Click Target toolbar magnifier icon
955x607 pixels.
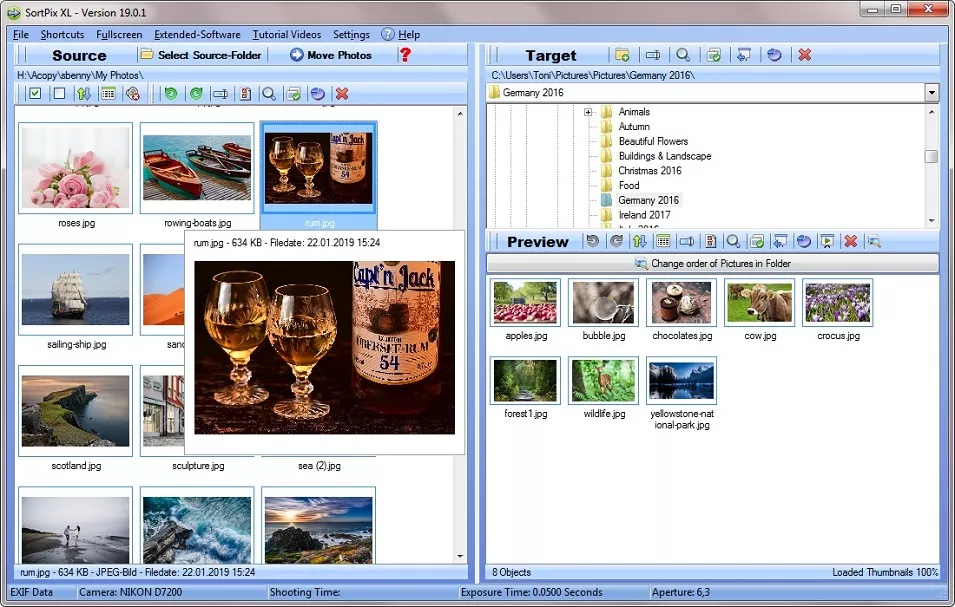683,55
